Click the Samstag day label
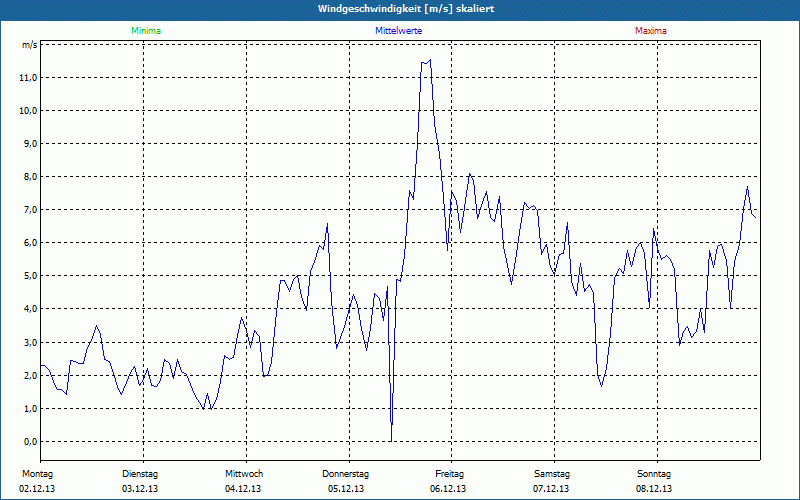The width and height of the screenshot is (800, 500). 552,474
